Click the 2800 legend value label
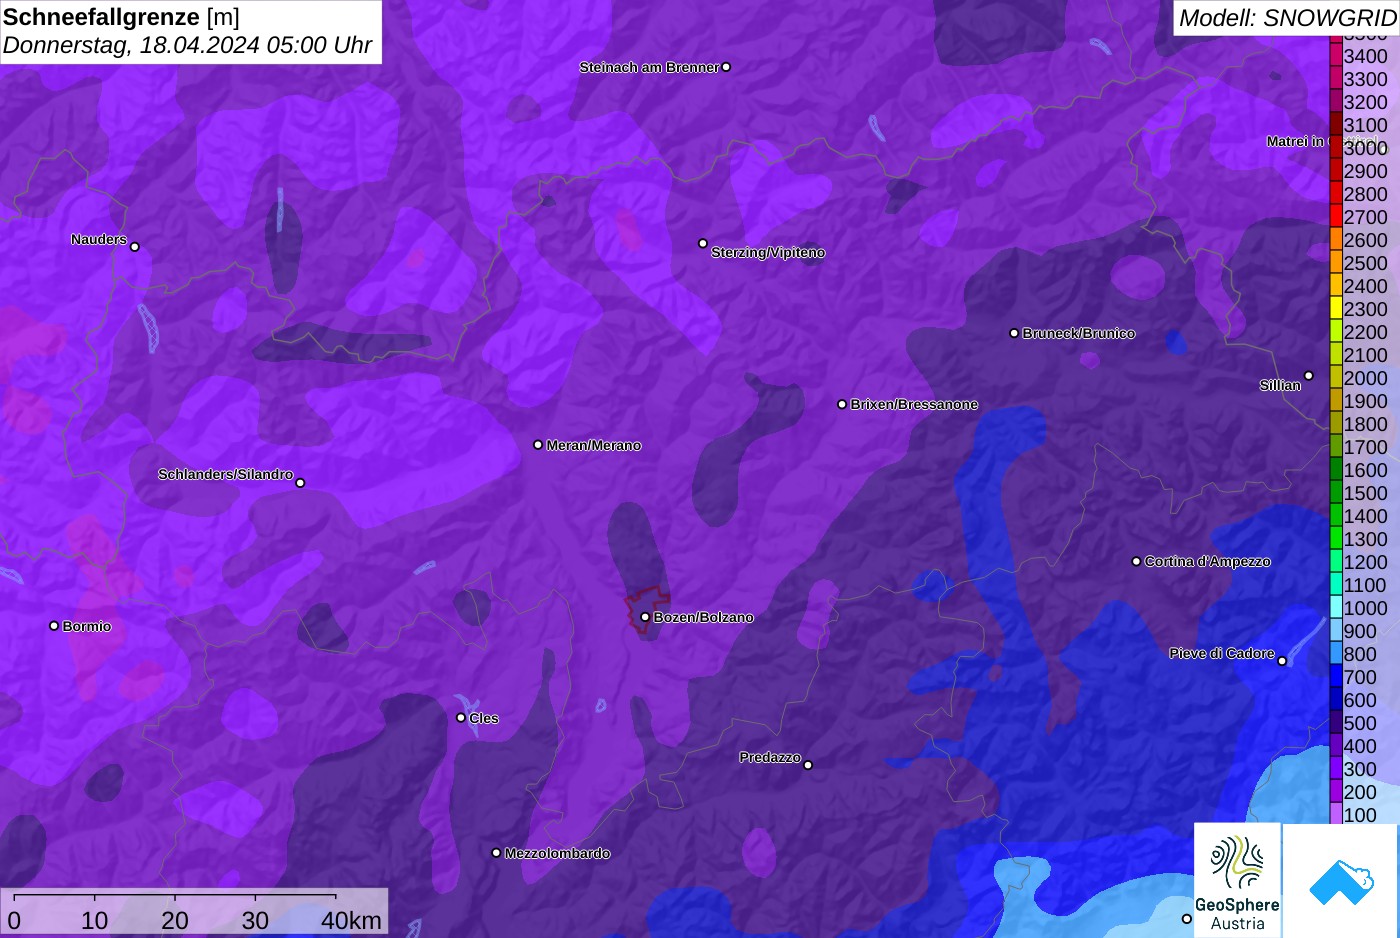 pos(1365,194)
